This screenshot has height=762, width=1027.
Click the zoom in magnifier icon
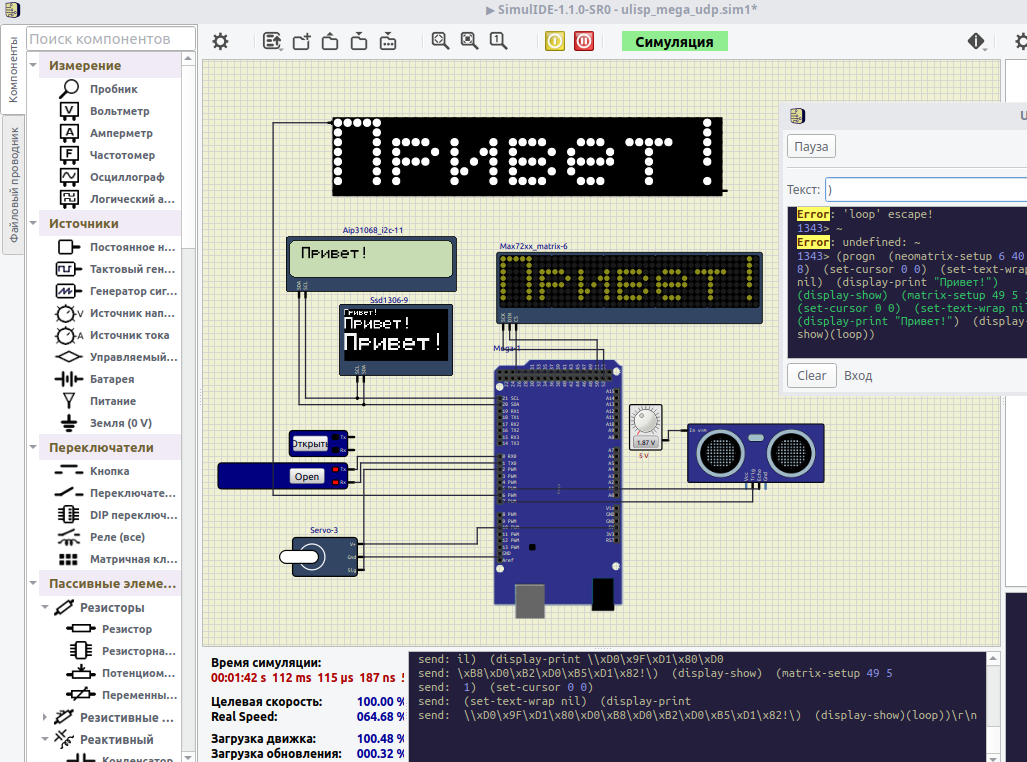[x=440, y=41]
